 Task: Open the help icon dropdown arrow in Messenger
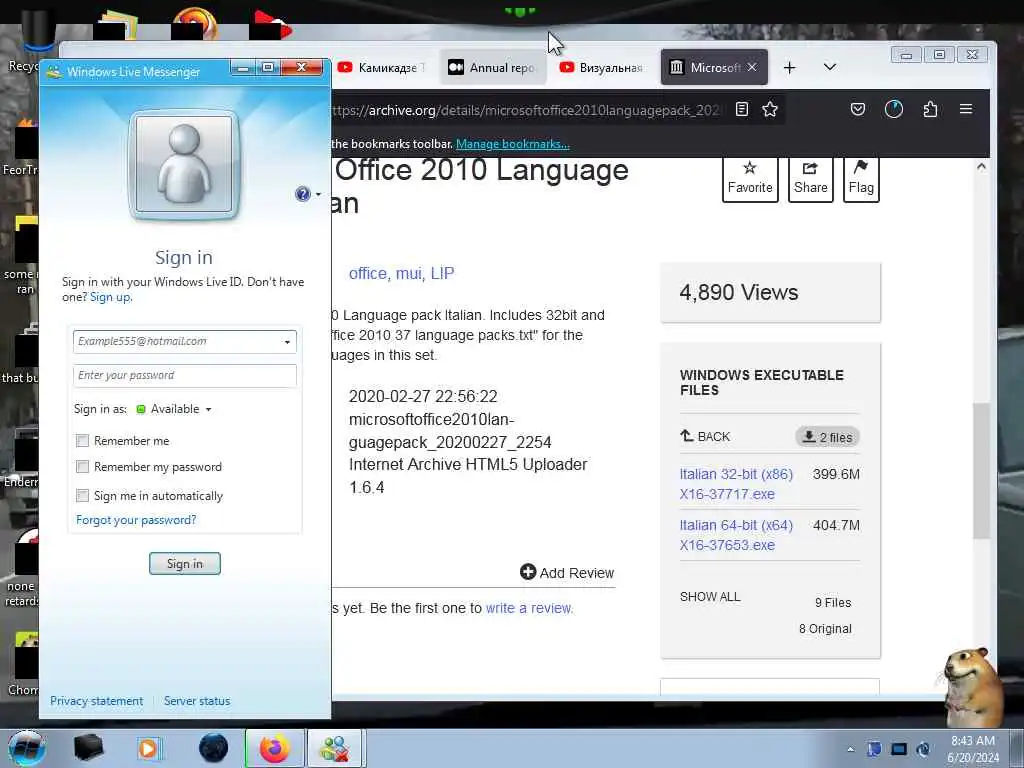coord(318,195)
